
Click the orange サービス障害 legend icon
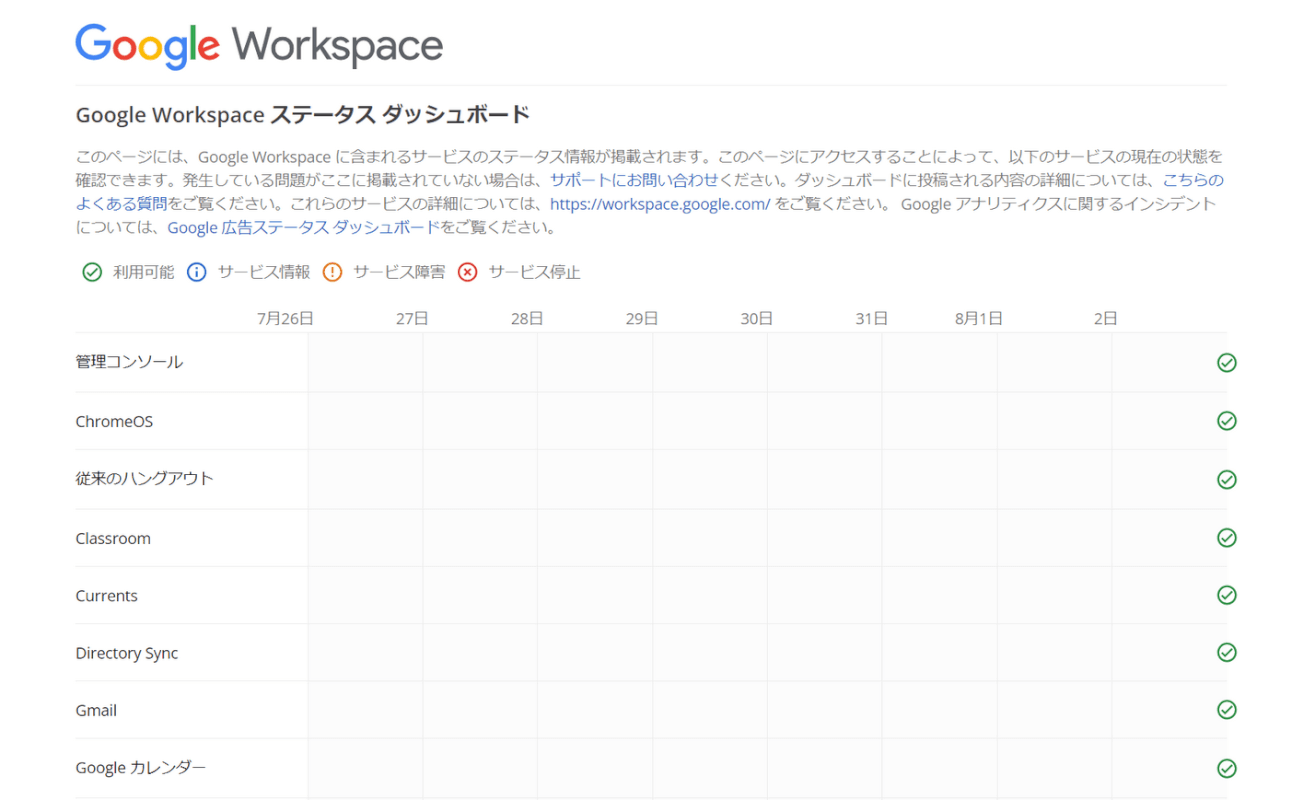(x=332, y=272)
